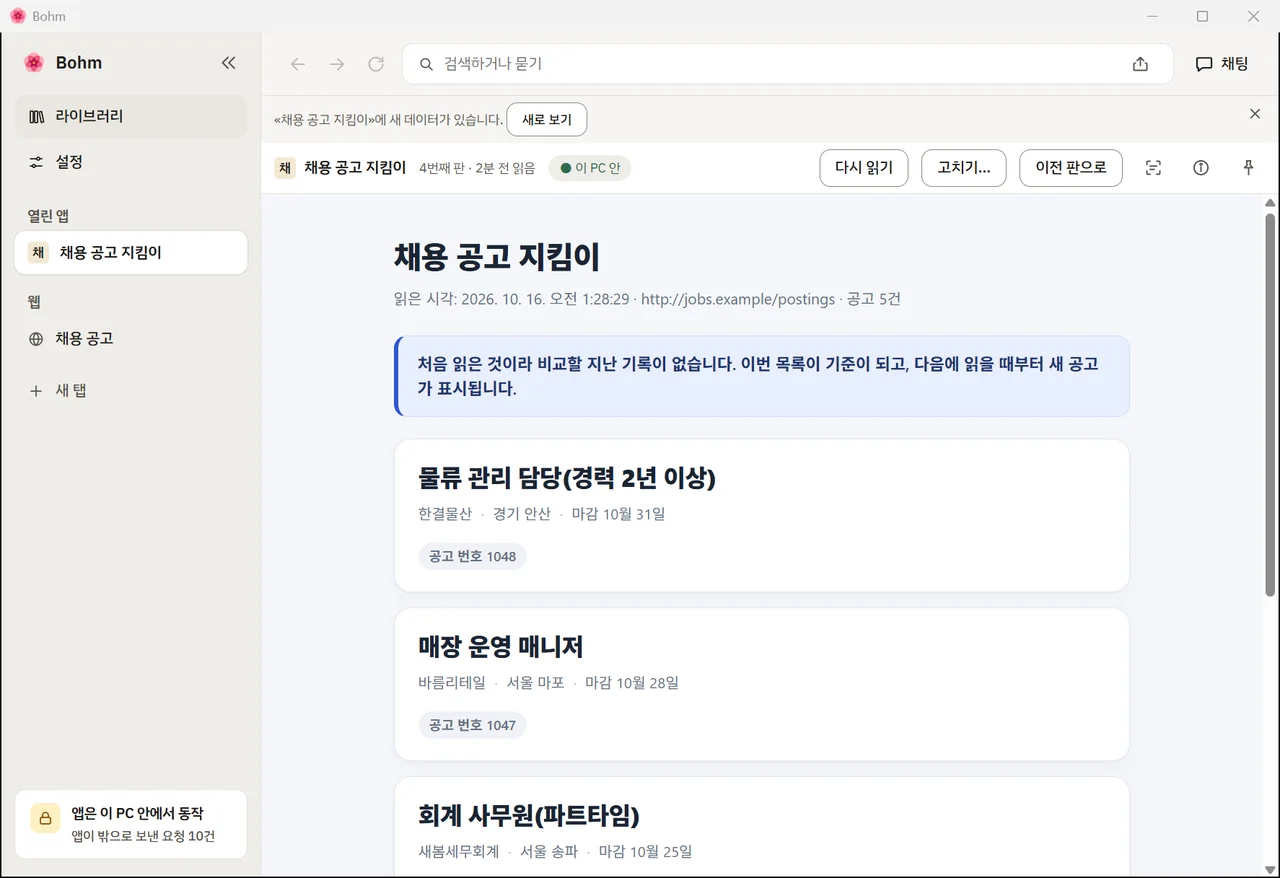Open 설정 in the sidebar
This screenshot has width=1280, height=878.
tap(131, 162)
